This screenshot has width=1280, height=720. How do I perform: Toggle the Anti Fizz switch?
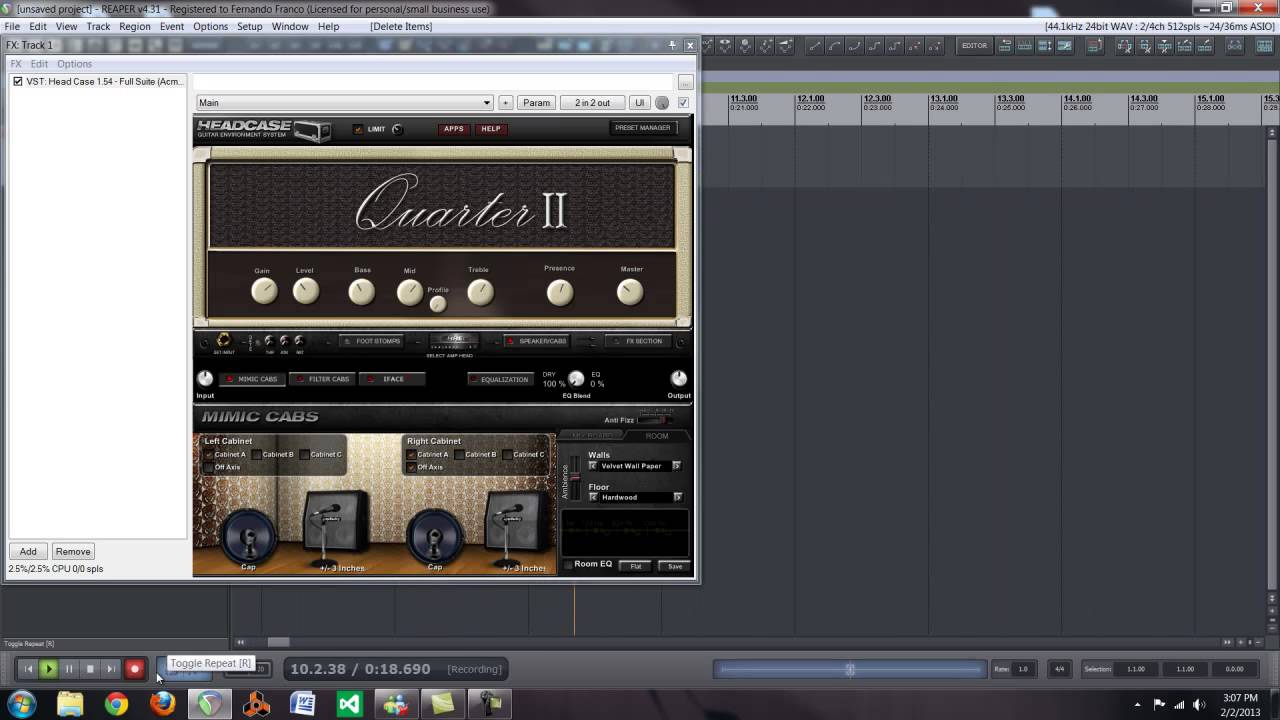click(655, 420)
